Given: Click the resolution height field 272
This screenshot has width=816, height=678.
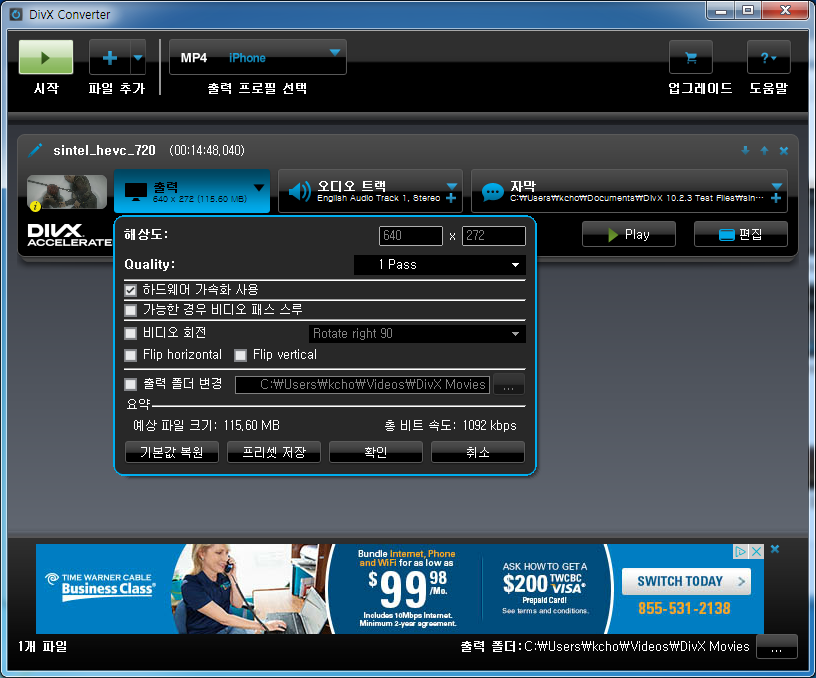Looking at the screenshot, I should (493, 236).
